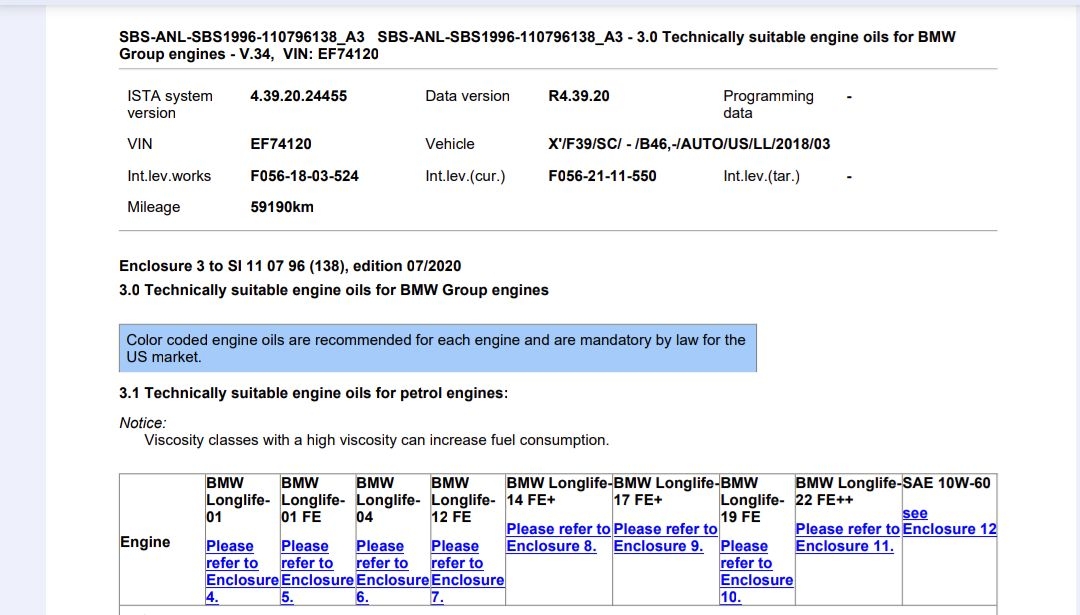Select the mileage value '59190km'
This screenshot has width=1080, height=615.
click(282, 207)
